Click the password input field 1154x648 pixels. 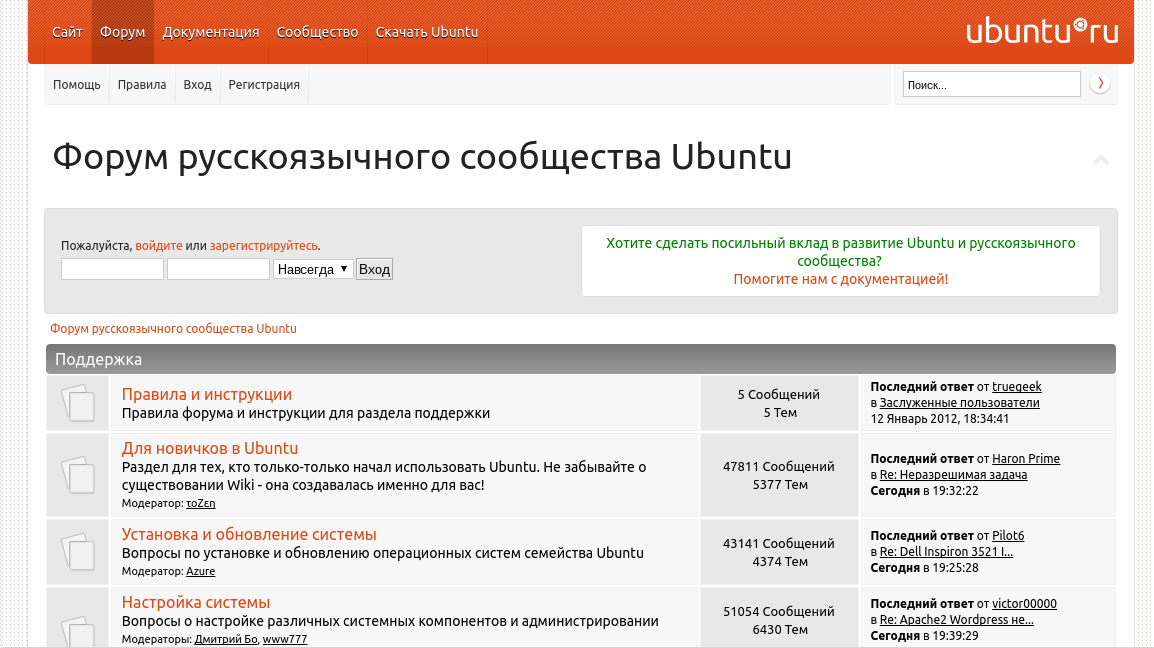coord(218,270)
